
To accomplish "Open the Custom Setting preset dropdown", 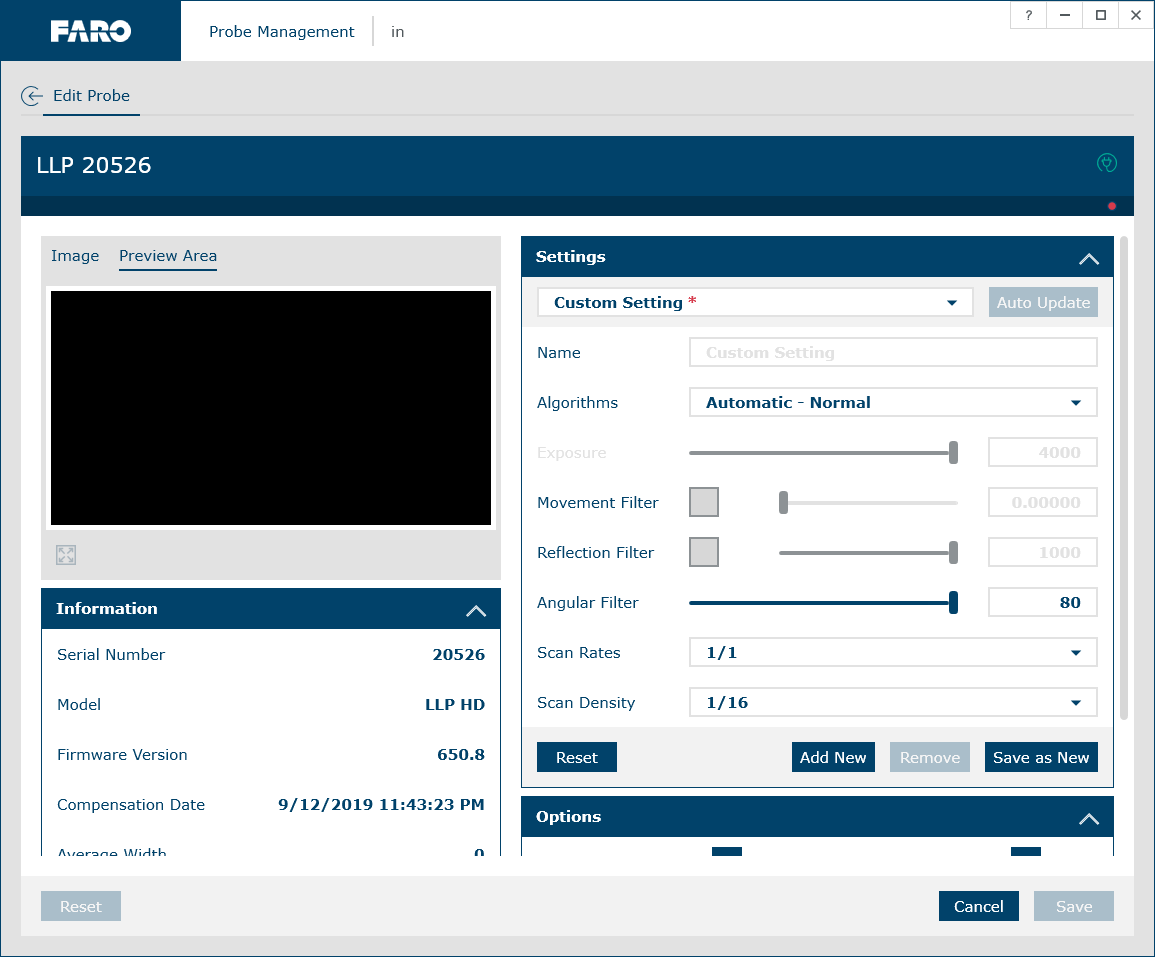I will coord(755,302).
